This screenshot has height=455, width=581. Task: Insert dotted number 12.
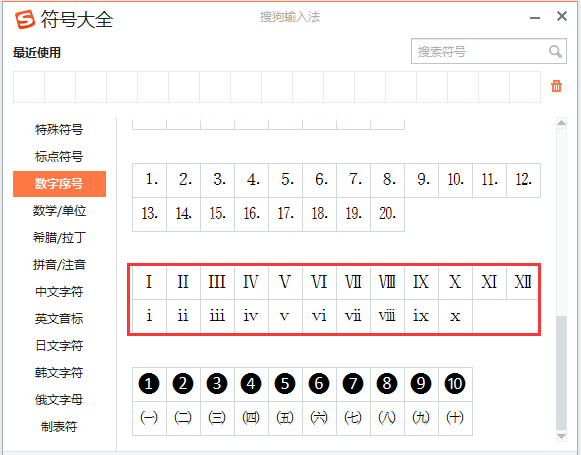click(x=523, y=180)
